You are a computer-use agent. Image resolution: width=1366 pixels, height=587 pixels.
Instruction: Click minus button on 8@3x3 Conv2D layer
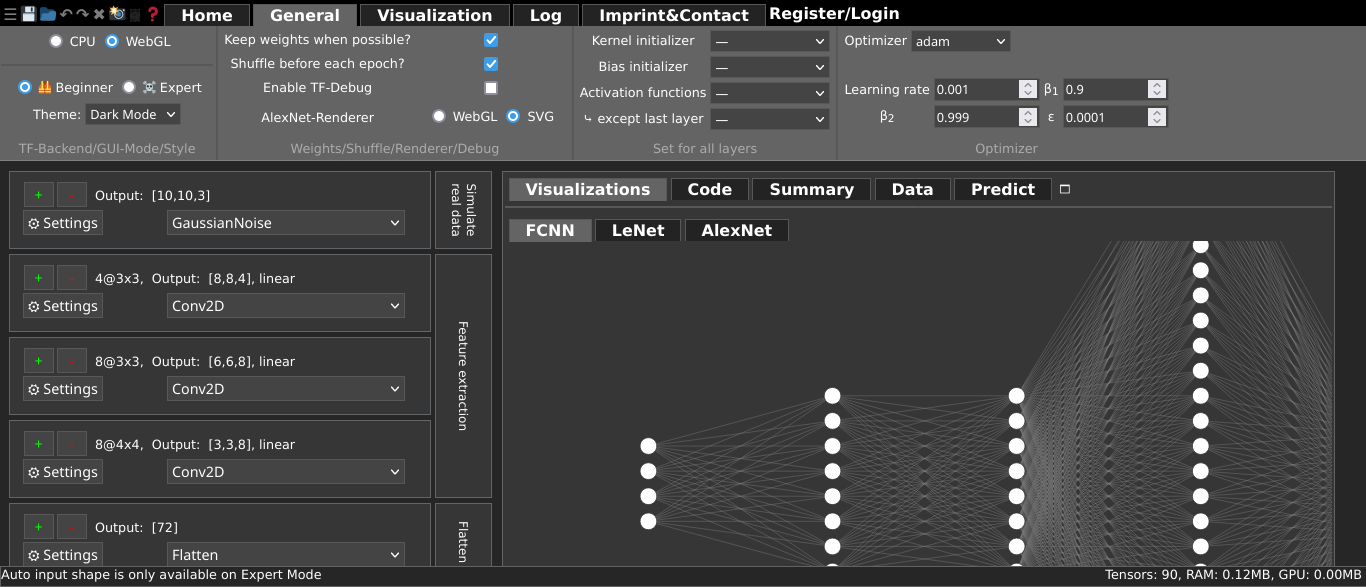[x=71, y=361]
